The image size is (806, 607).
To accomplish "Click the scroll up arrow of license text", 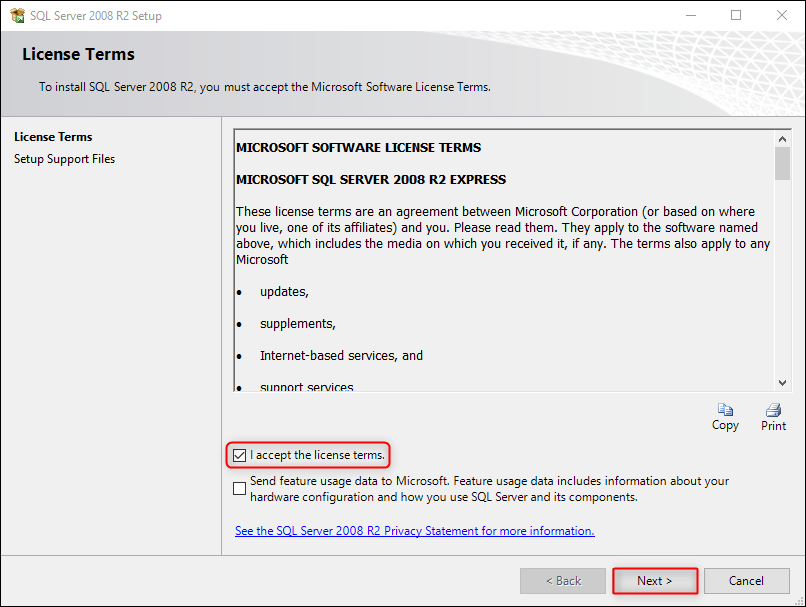I will click(782, 139).
